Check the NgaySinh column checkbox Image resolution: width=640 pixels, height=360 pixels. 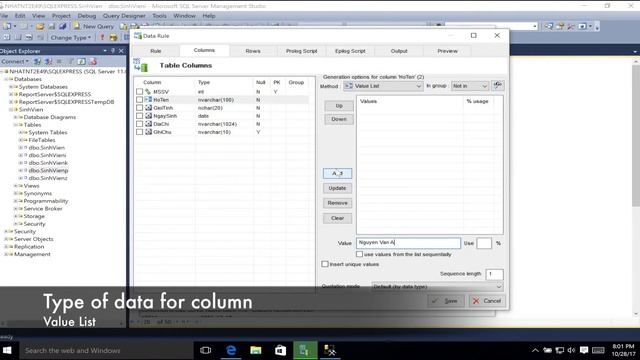140,116
